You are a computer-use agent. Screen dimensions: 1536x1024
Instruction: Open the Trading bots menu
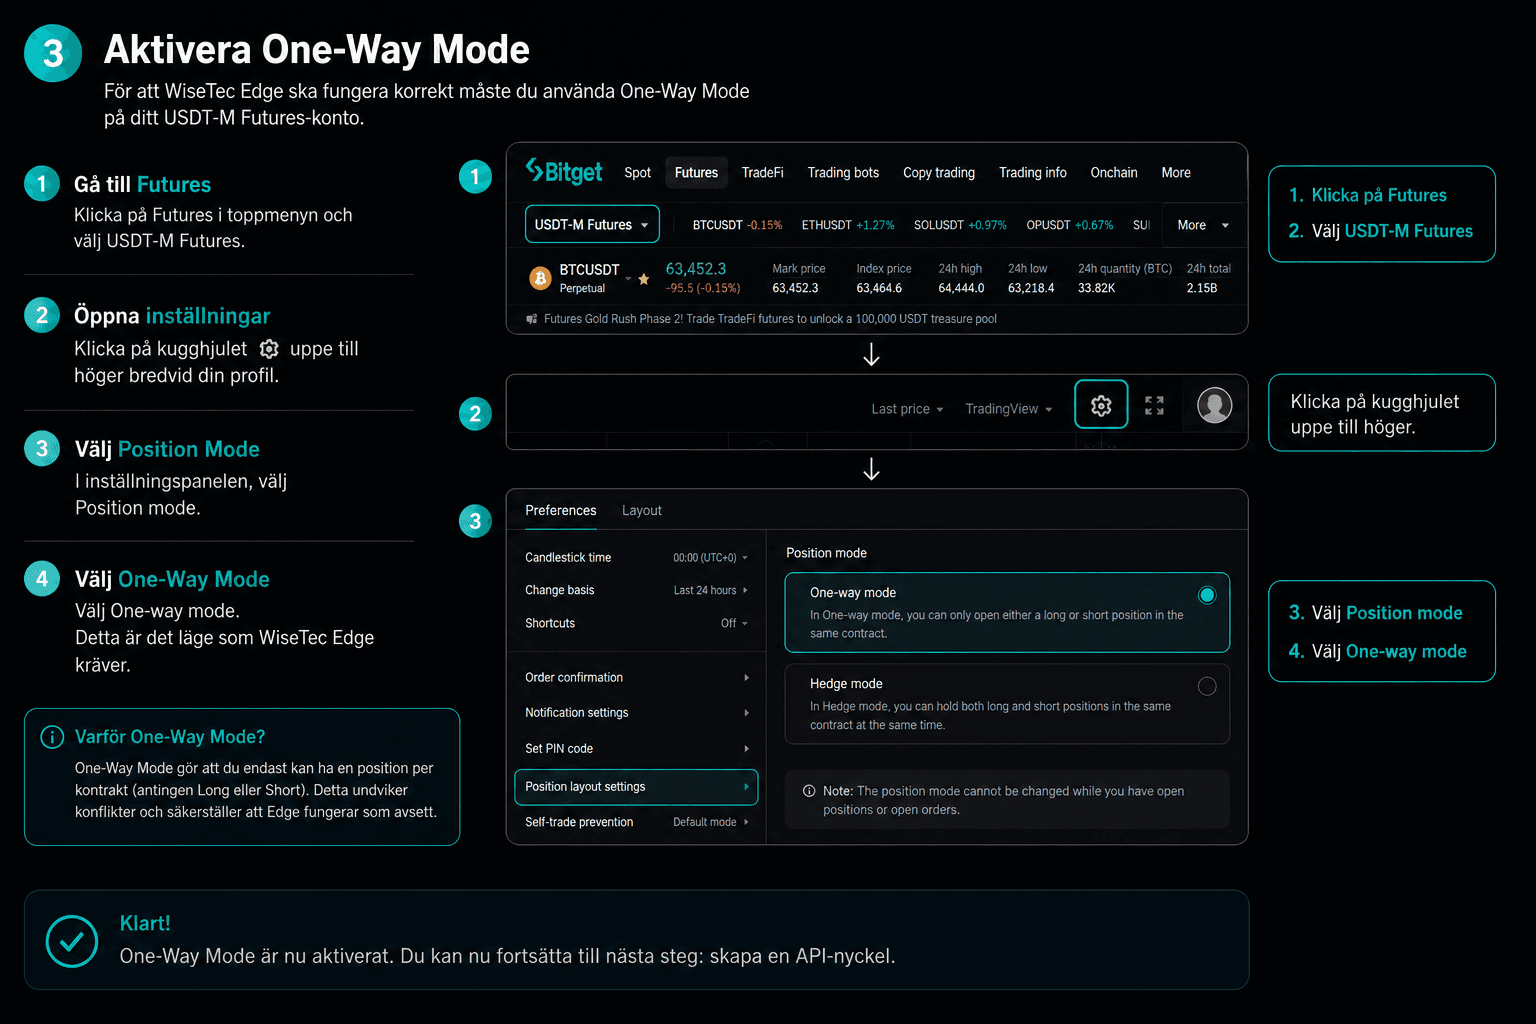tap(843, 173)
